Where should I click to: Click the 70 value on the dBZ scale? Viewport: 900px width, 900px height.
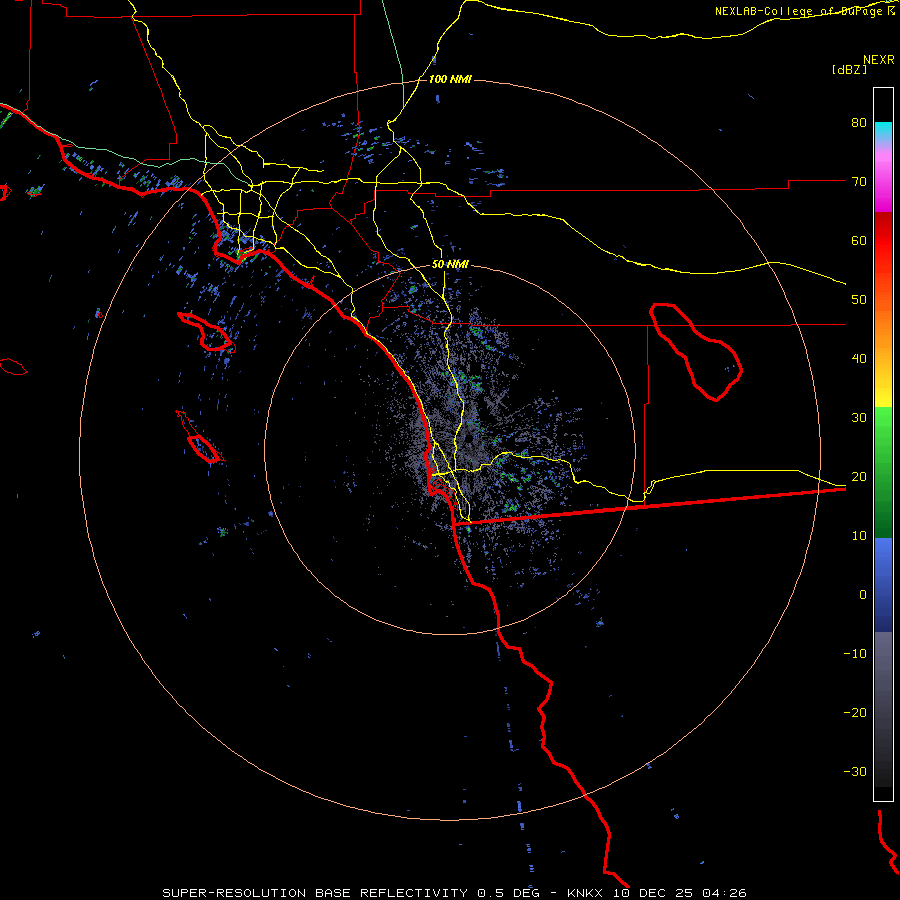click(x=859, y=182)
